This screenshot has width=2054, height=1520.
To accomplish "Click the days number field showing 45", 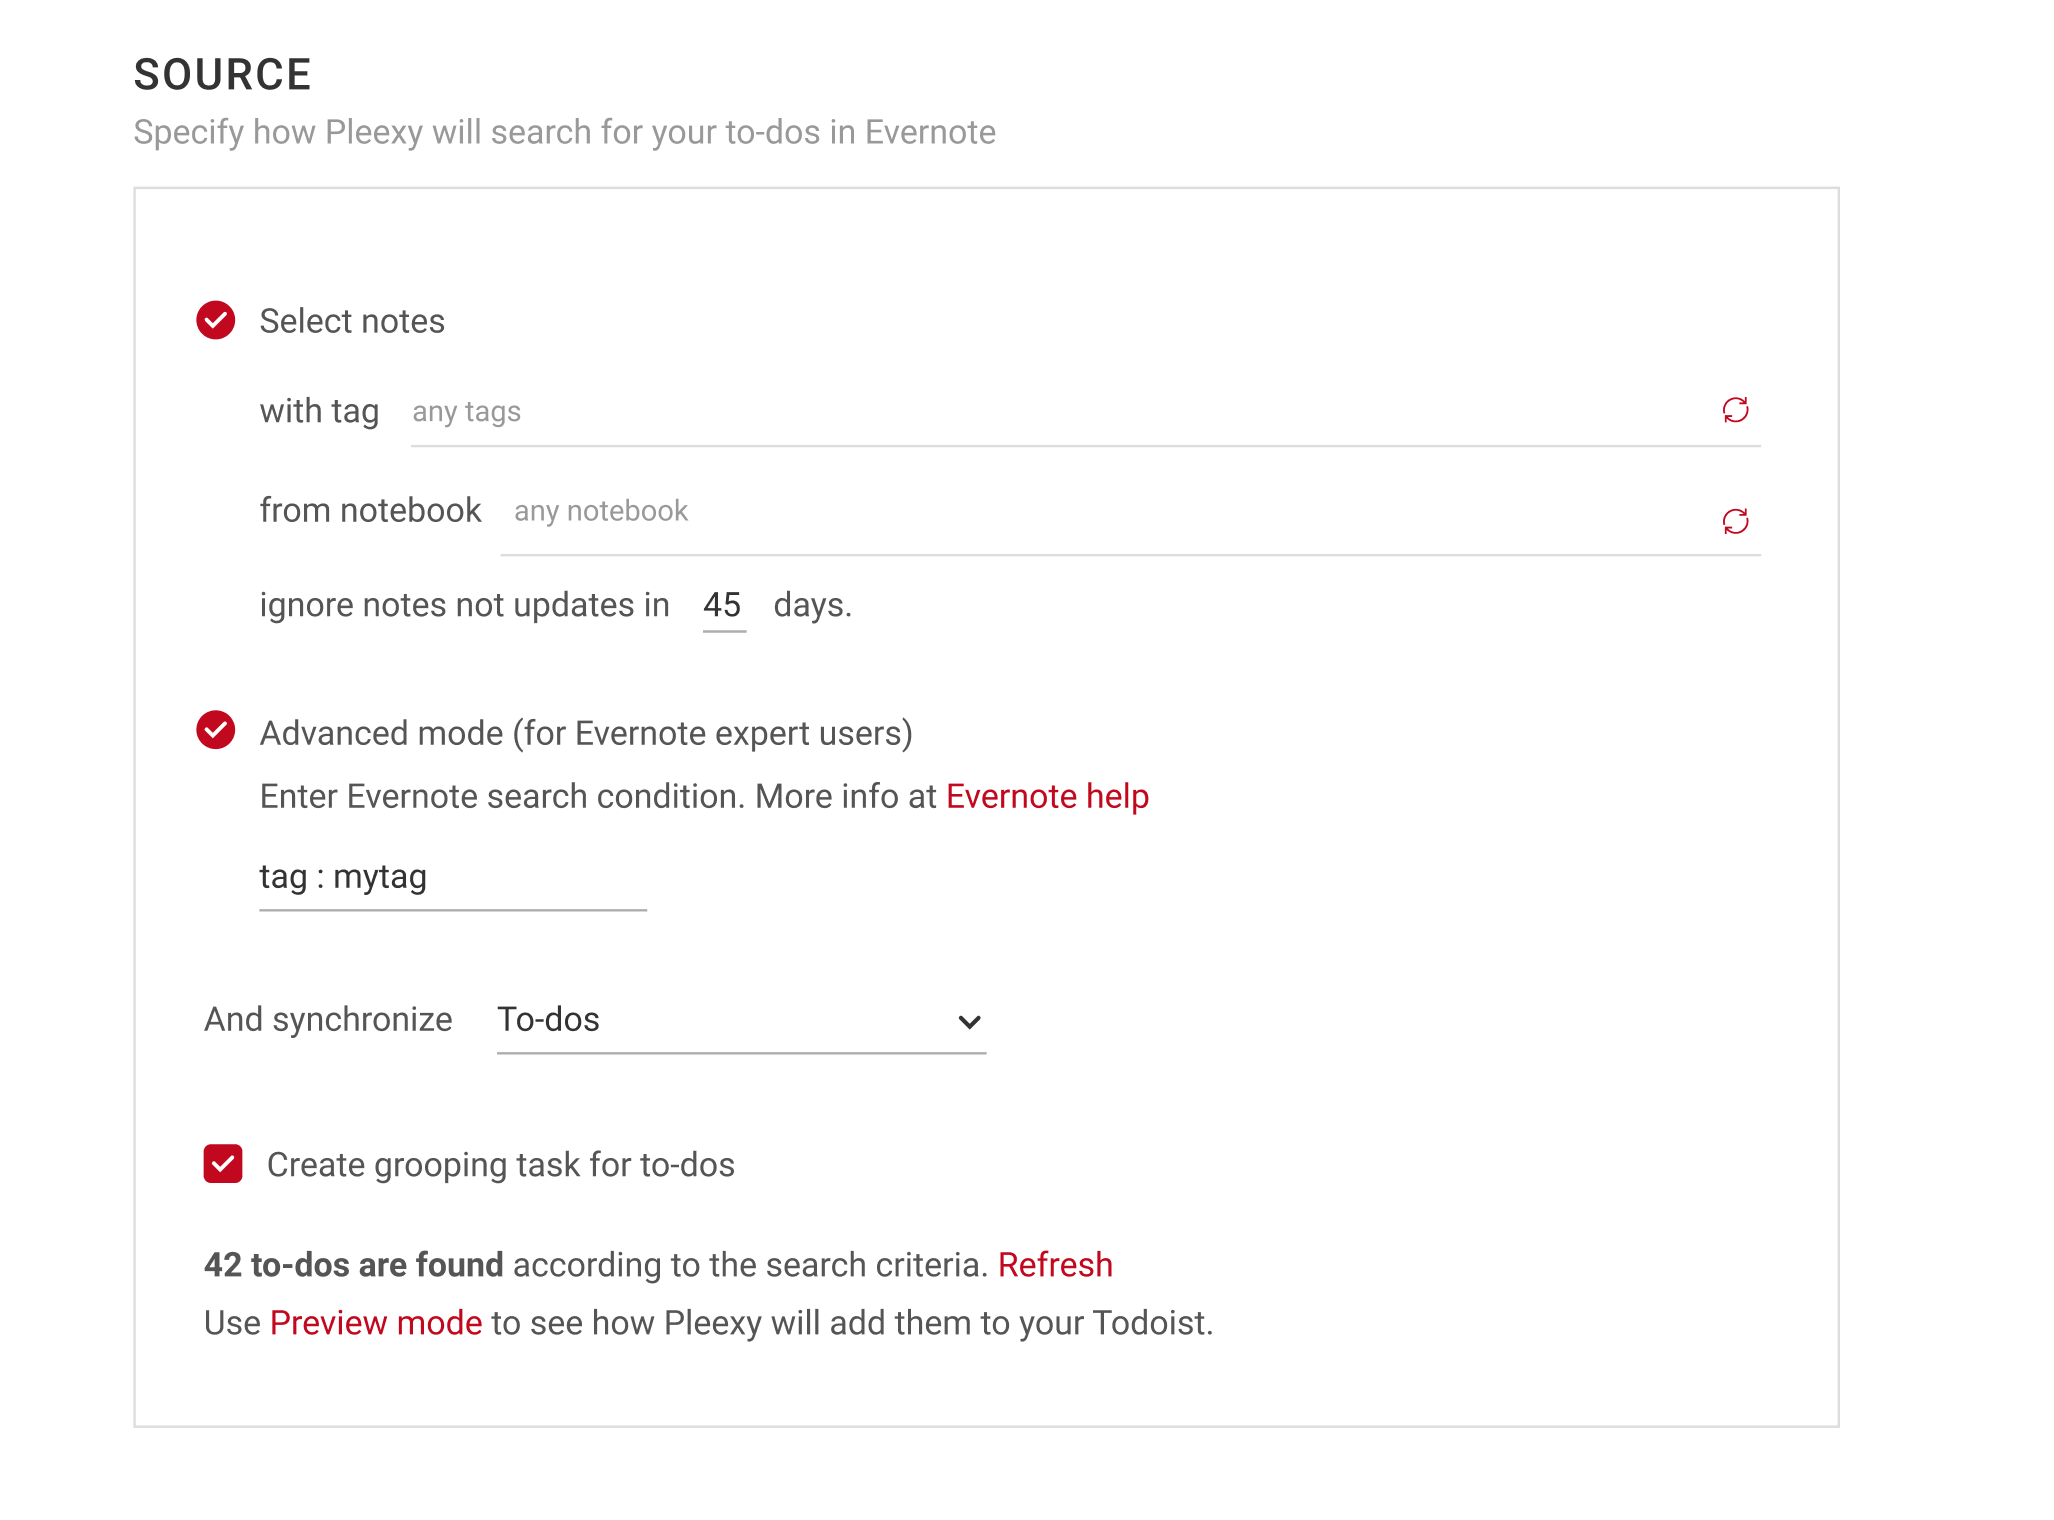I will 723,606.
